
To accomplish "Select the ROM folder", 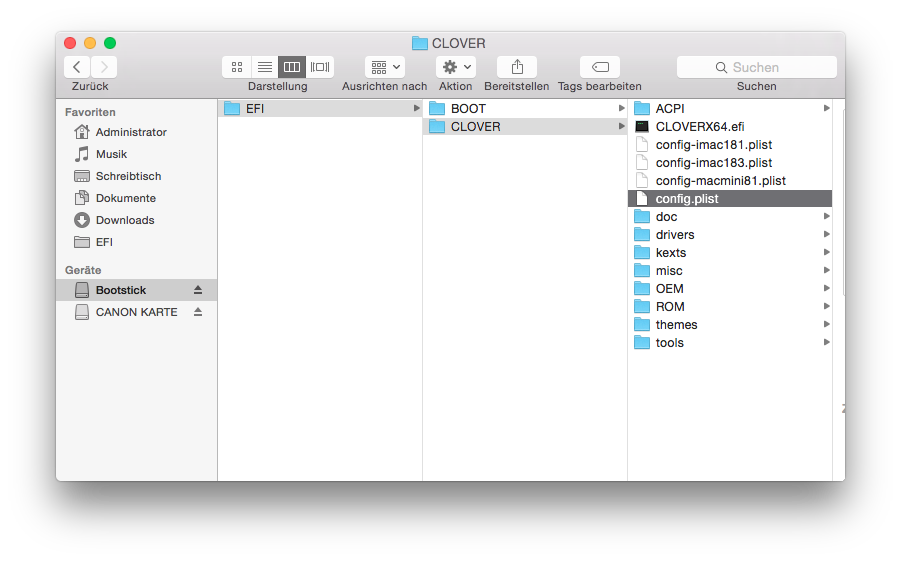I will [730, 306].
